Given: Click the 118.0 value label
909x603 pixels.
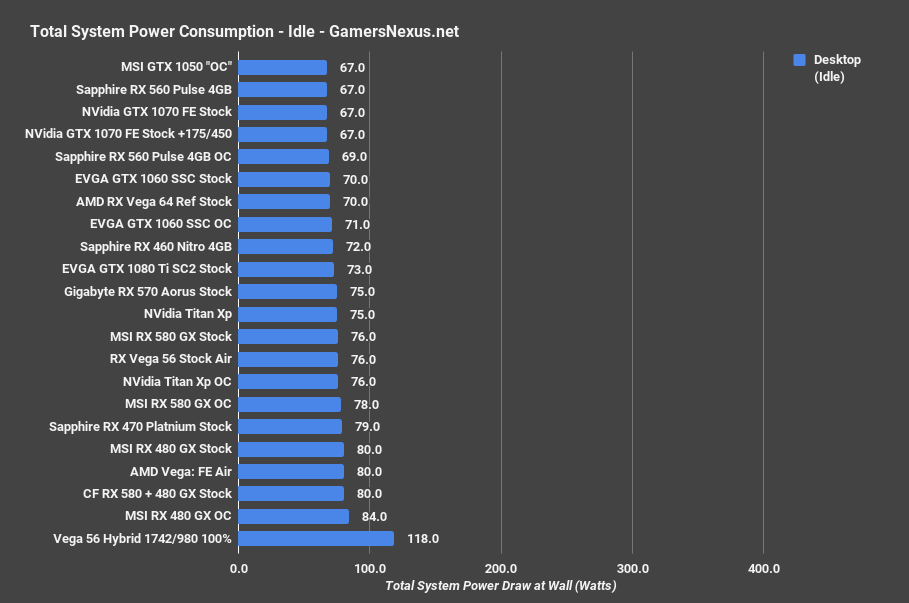Looking at the screenshot, I should (424, 539).
